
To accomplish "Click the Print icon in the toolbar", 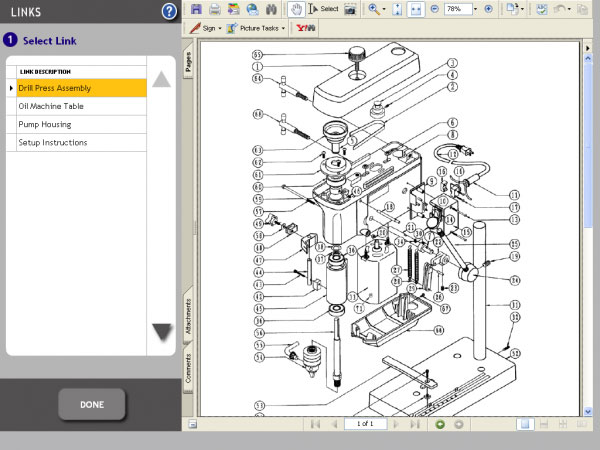I will [214, 9].
